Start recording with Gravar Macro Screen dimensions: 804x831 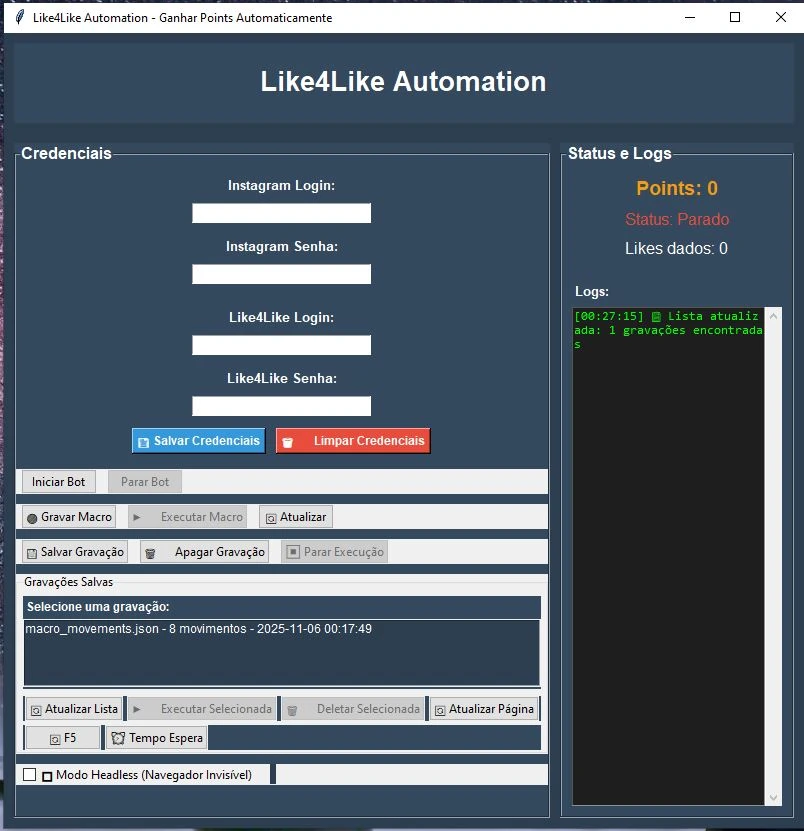pos(69,517)
